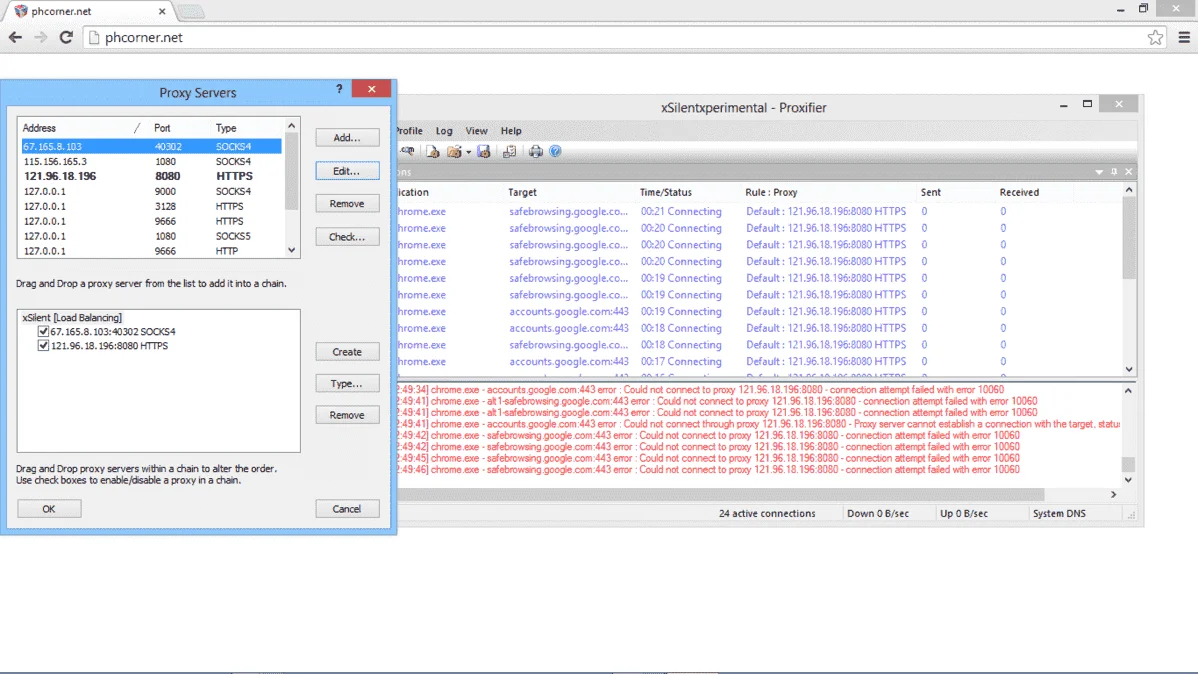Image resolution: width=1198 pixels, height=674 pixels.
Task: Uncheck 67.165.8.103:40302 SOCKS4 in the chain
Action: [44, 332]
